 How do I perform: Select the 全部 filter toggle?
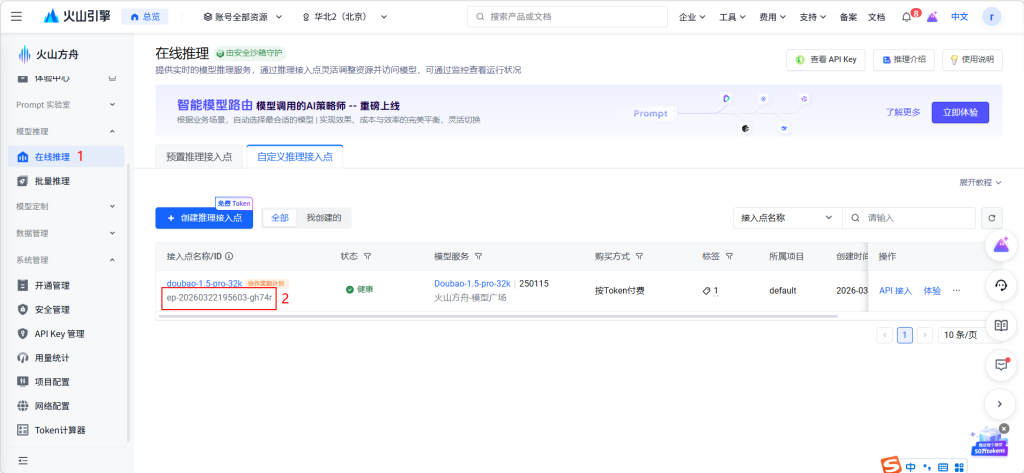pos(279,218)
